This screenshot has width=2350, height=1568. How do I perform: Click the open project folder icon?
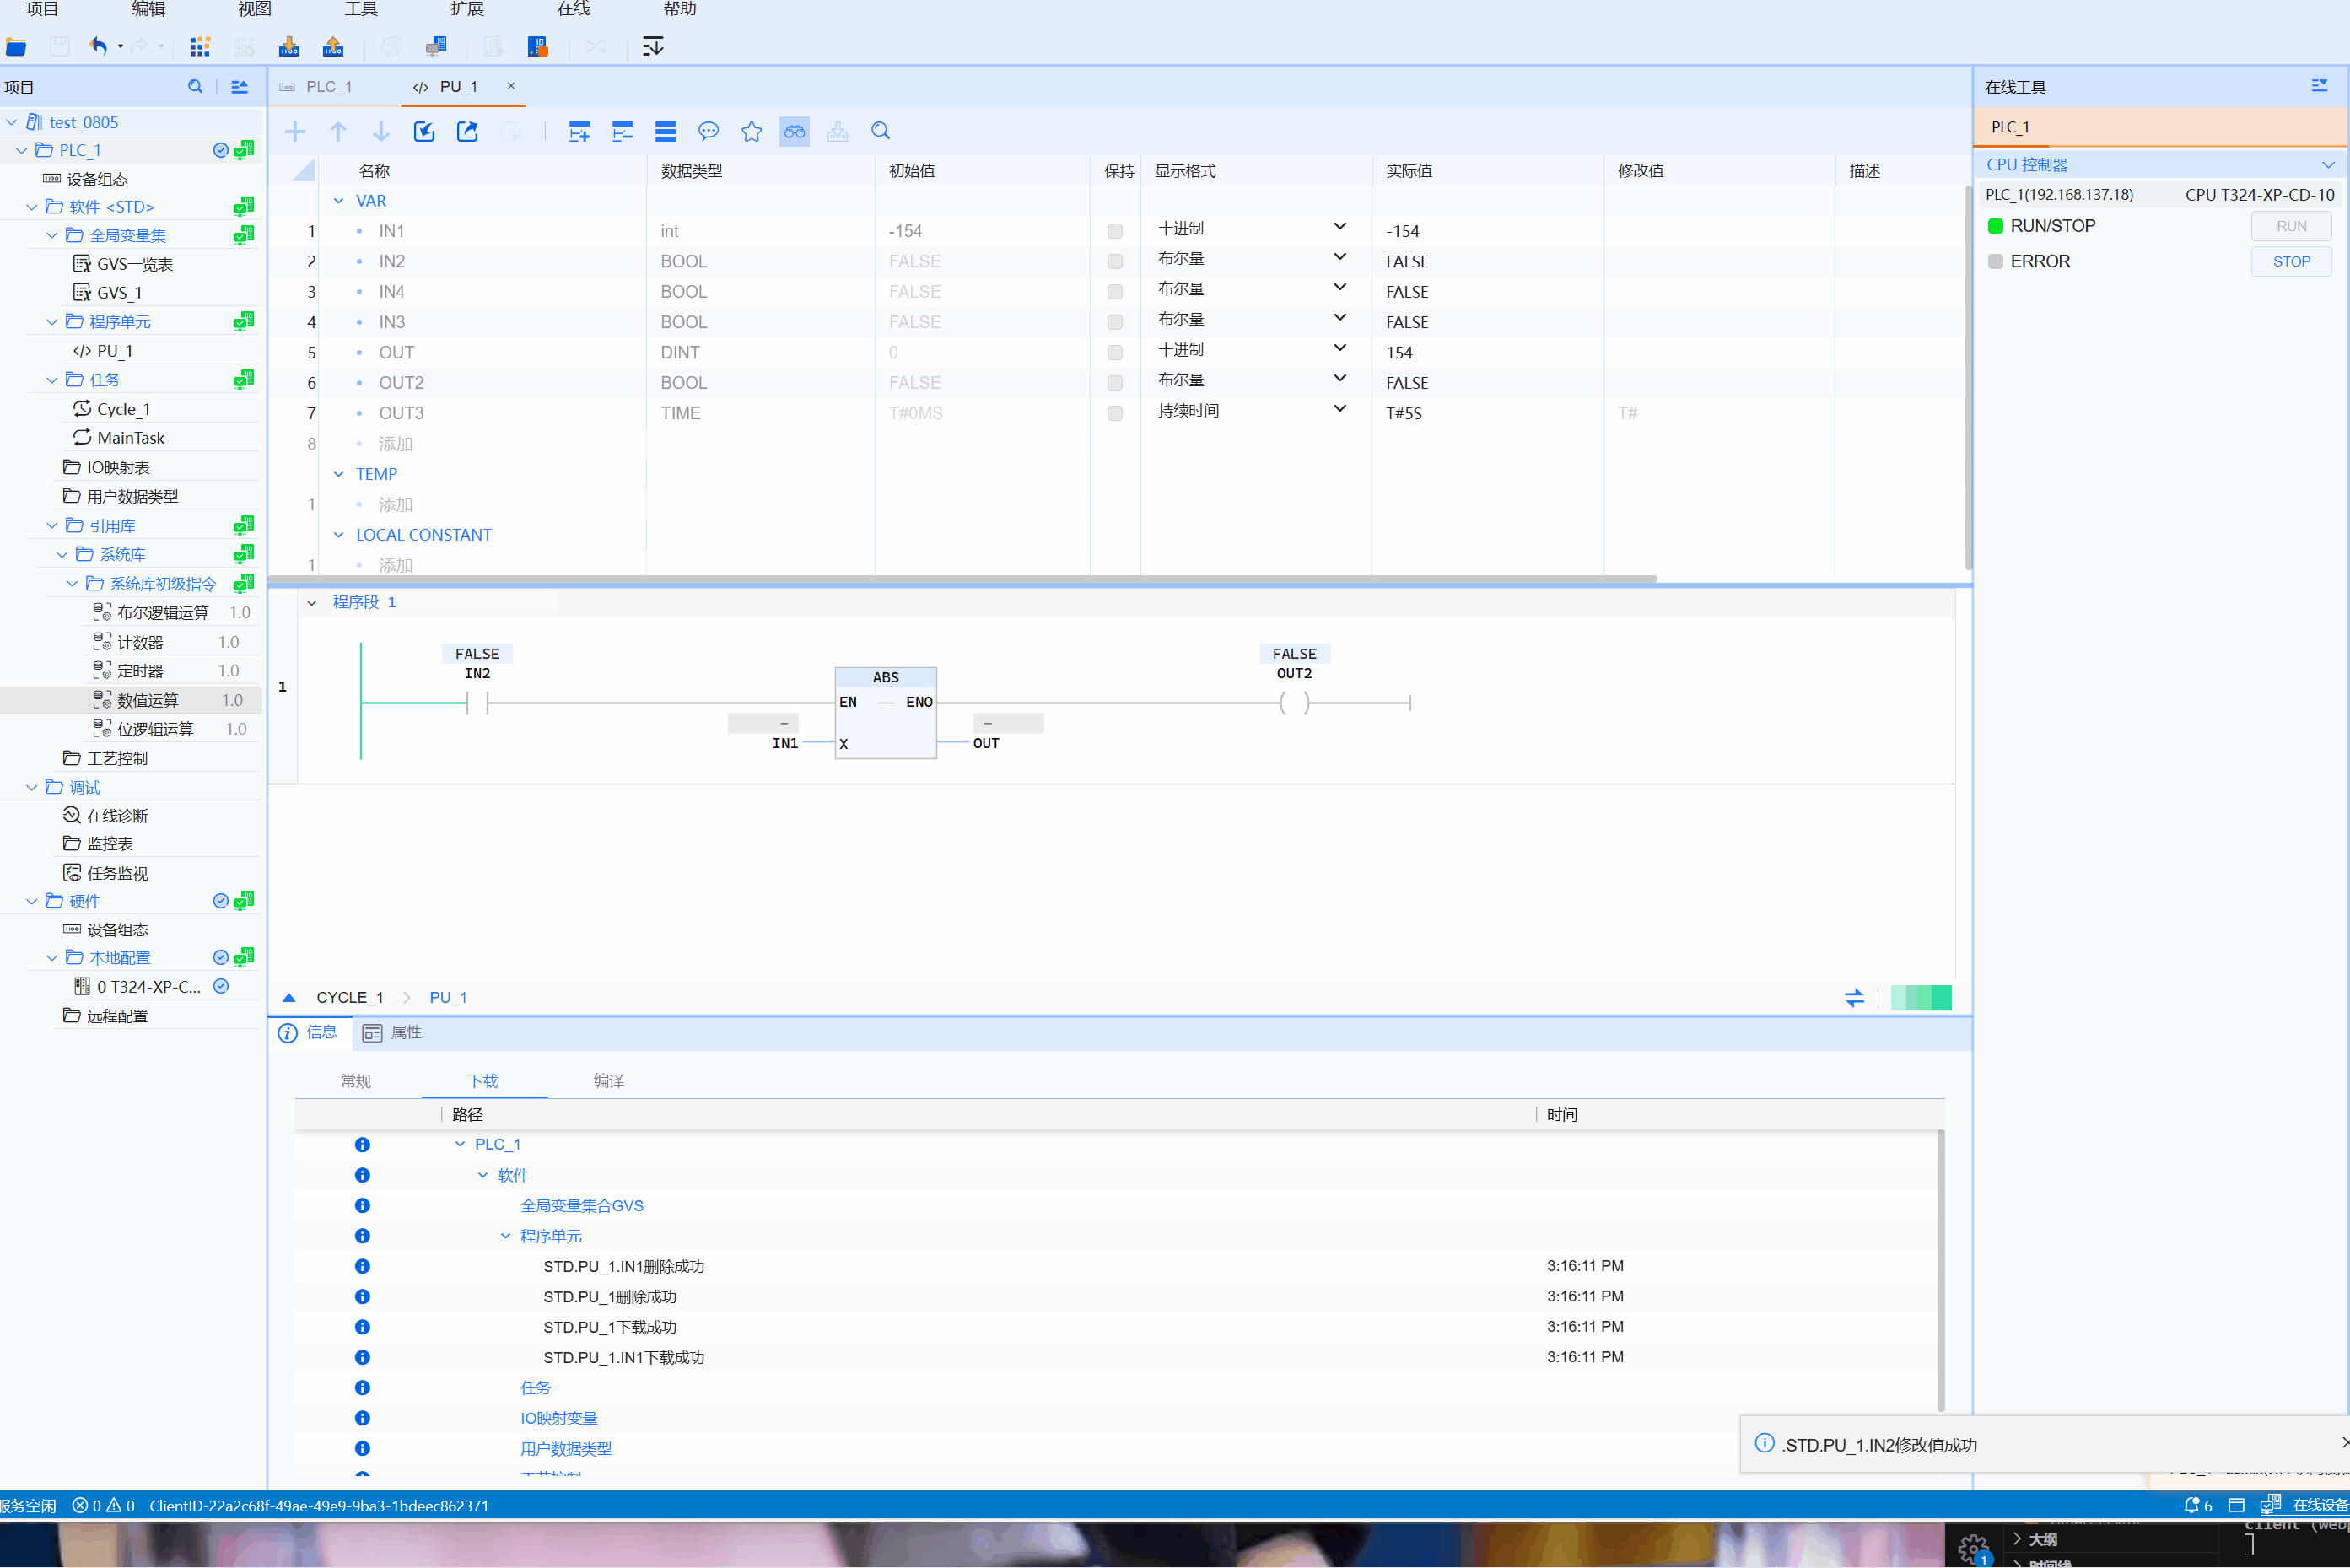[16, 46]
